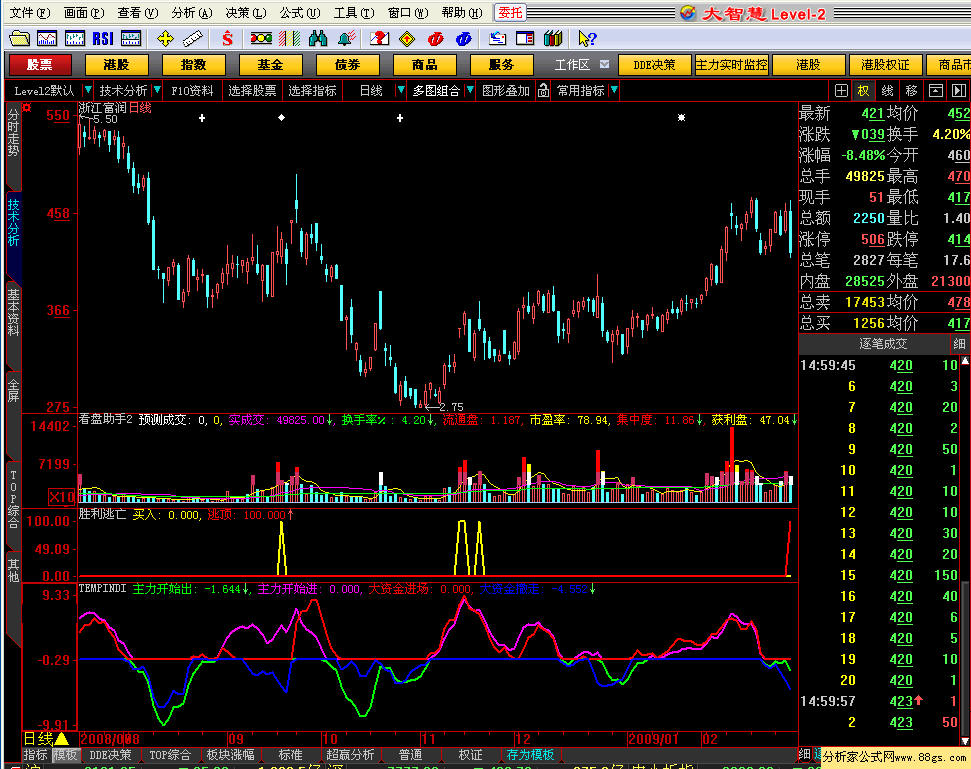The width and height of the screenshot is (971, 769).
Task: Expand the 常用指标 dropdown arrow
Action: (x=614, y=90)
